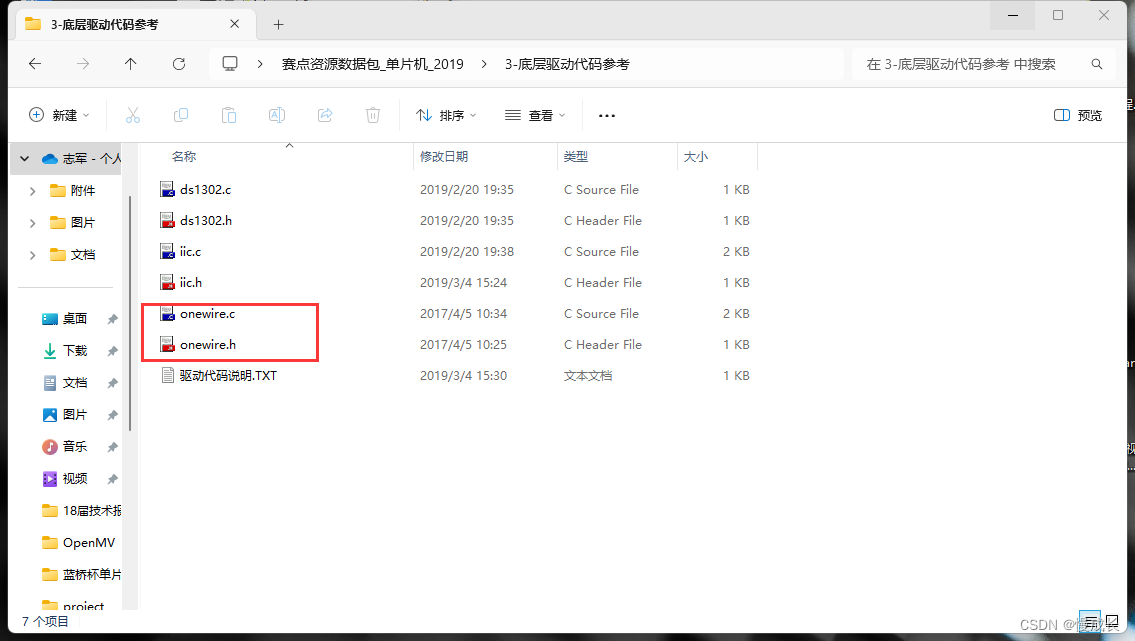
Task: Select the ds1302.c file icon
Action: pos(167,190)
